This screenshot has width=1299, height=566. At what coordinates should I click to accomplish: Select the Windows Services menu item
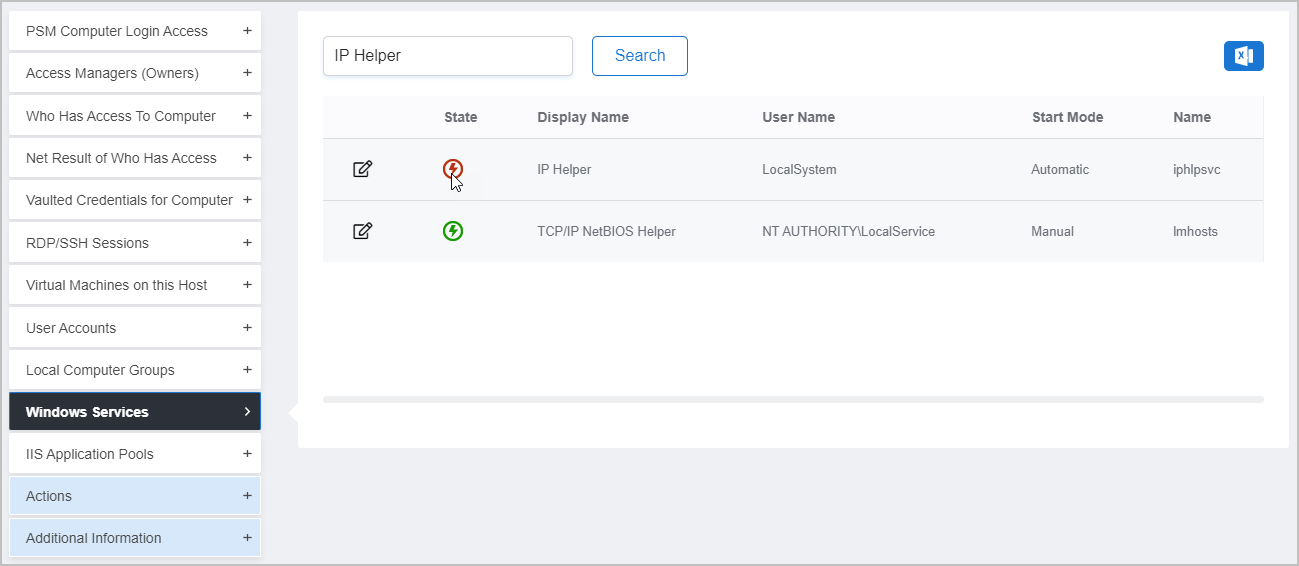(x=135, y=412)
